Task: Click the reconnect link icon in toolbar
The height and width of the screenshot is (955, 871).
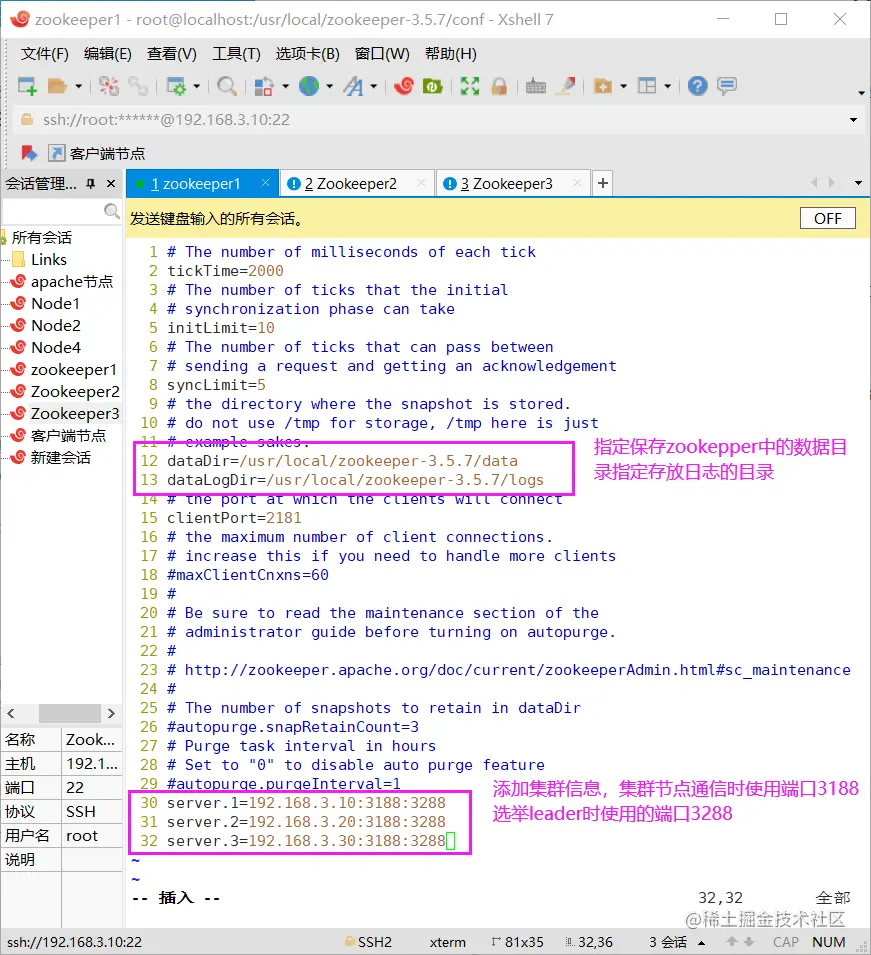Action: point(138,86)
